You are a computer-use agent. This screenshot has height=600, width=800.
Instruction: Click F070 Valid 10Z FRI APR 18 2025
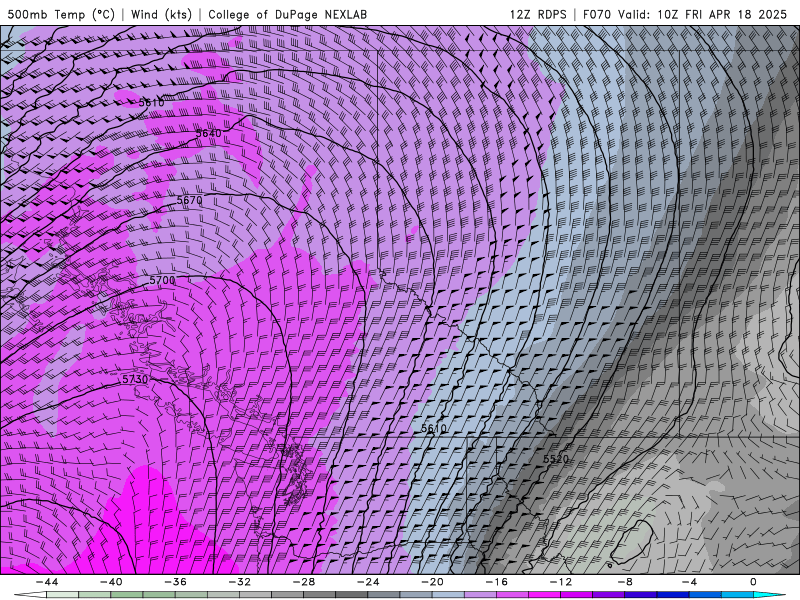point(685,14)
